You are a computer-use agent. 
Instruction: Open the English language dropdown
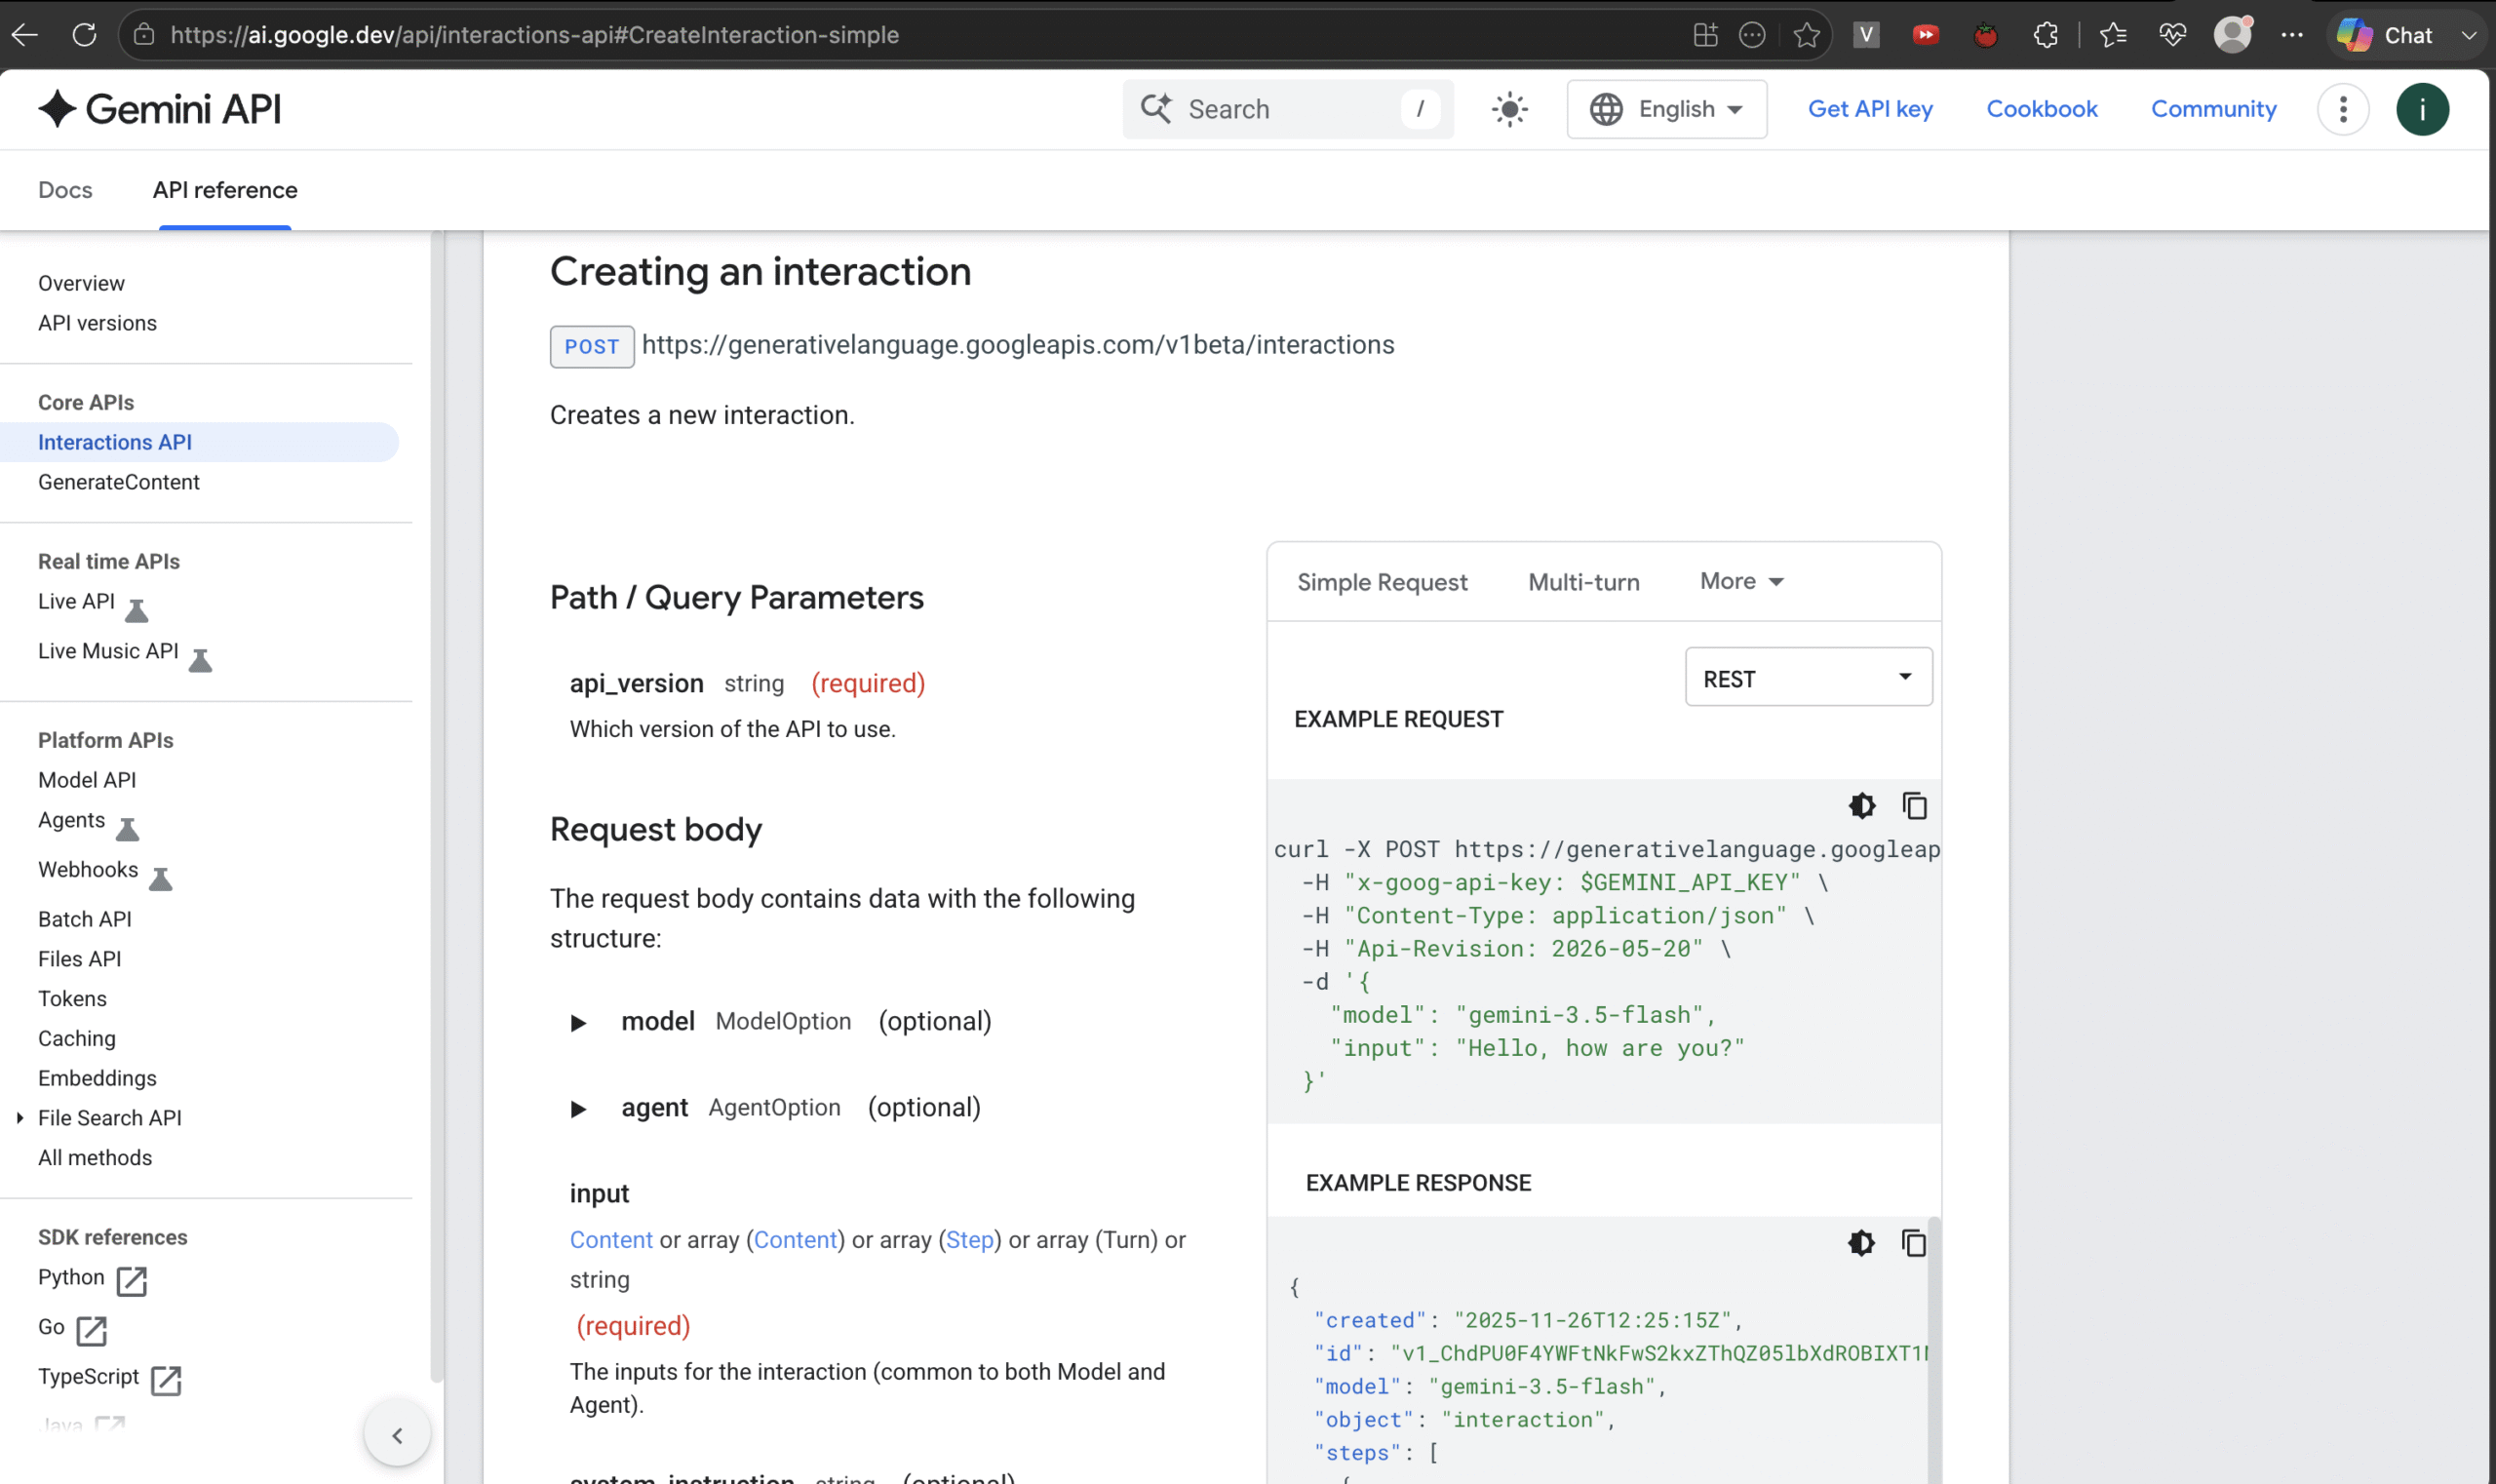[x=1666, y=109]
